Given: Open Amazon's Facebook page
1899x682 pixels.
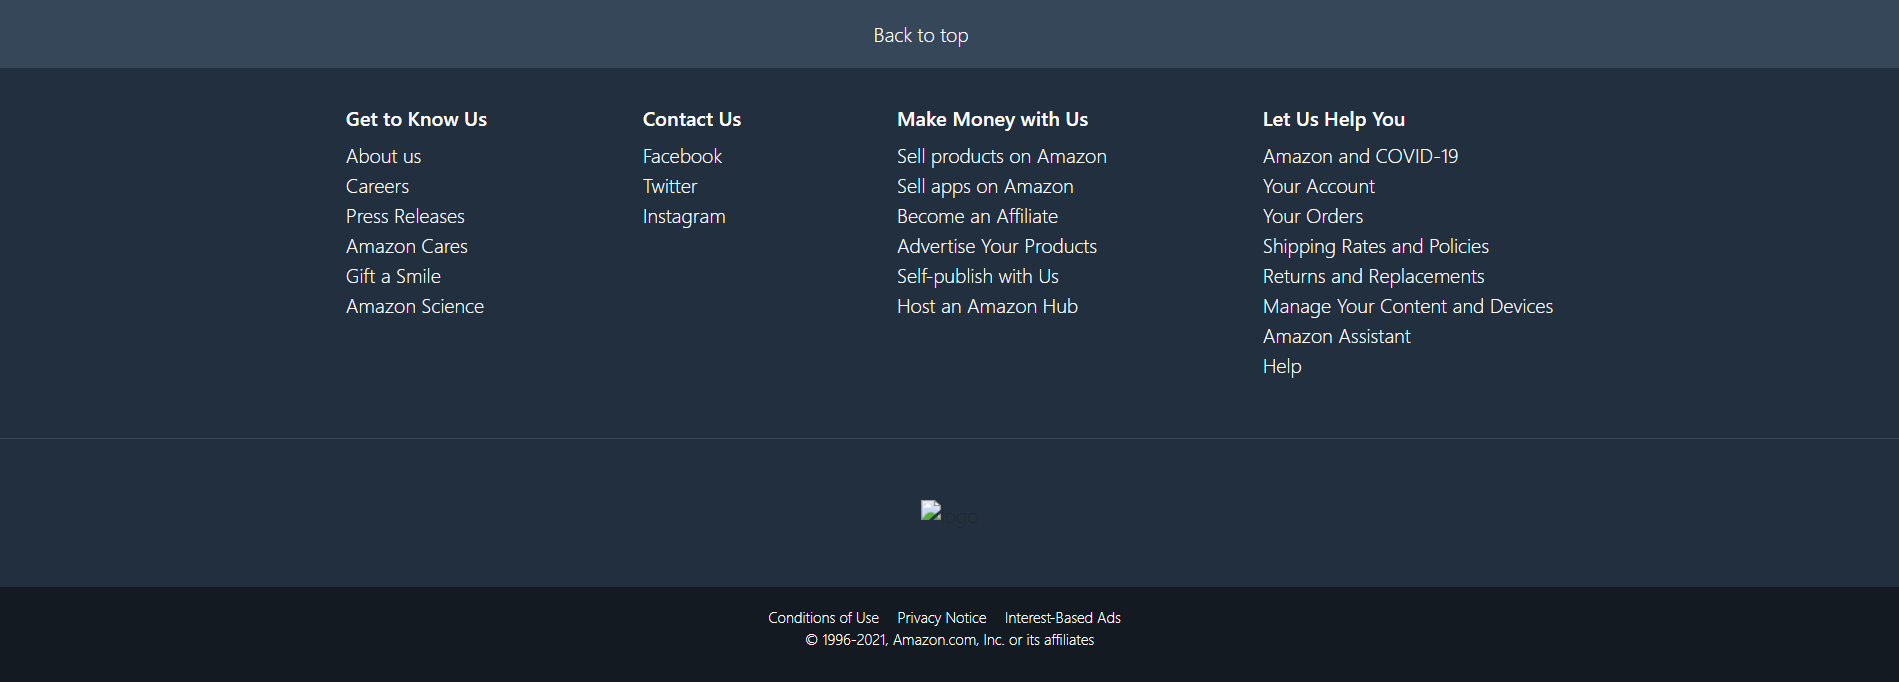Looking at the screenshot, I should point(682,156).
